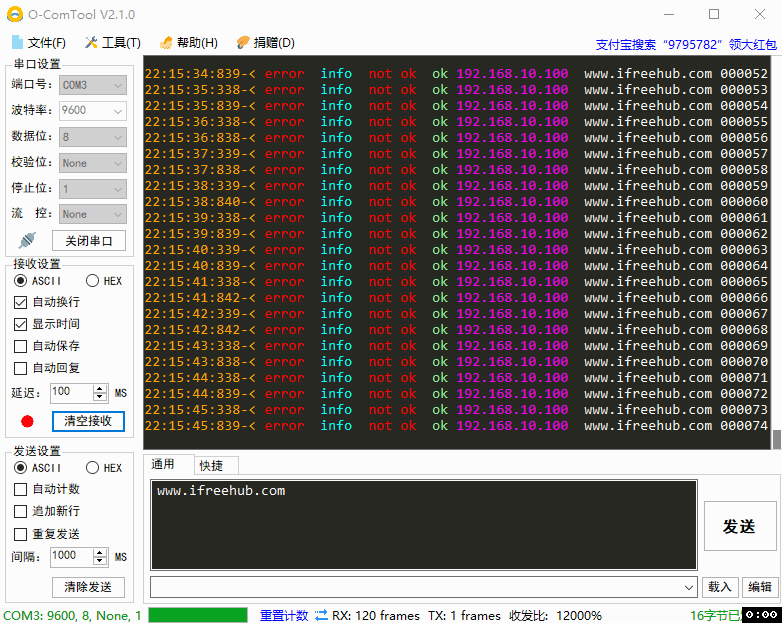Click the donate icon next to 捐赠(D)

click(x=243, y=42)
